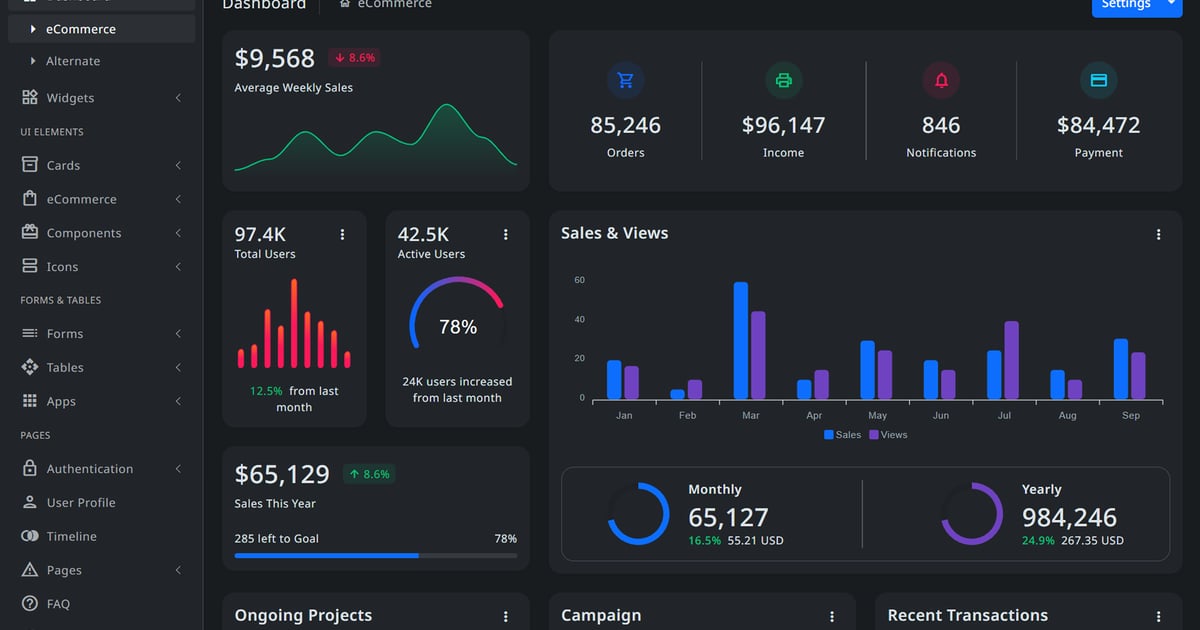Click the $96,147 Income value
The height and width of the screenshot is (630, 1200).
coord(784,125)
